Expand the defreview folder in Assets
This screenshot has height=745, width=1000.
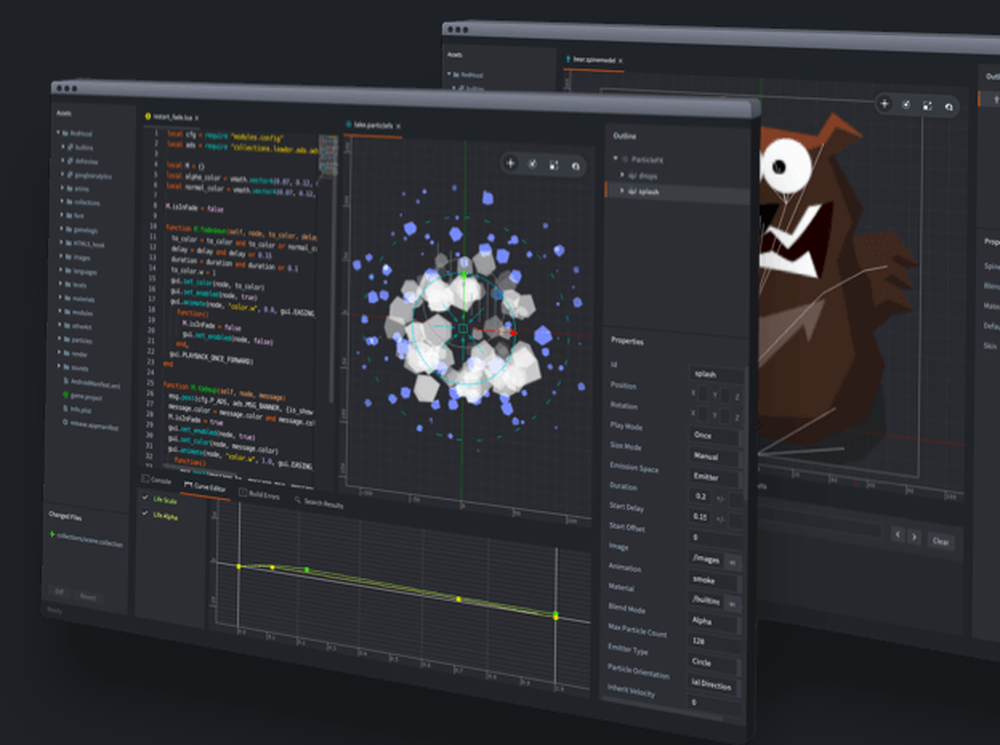coord(62,160)
